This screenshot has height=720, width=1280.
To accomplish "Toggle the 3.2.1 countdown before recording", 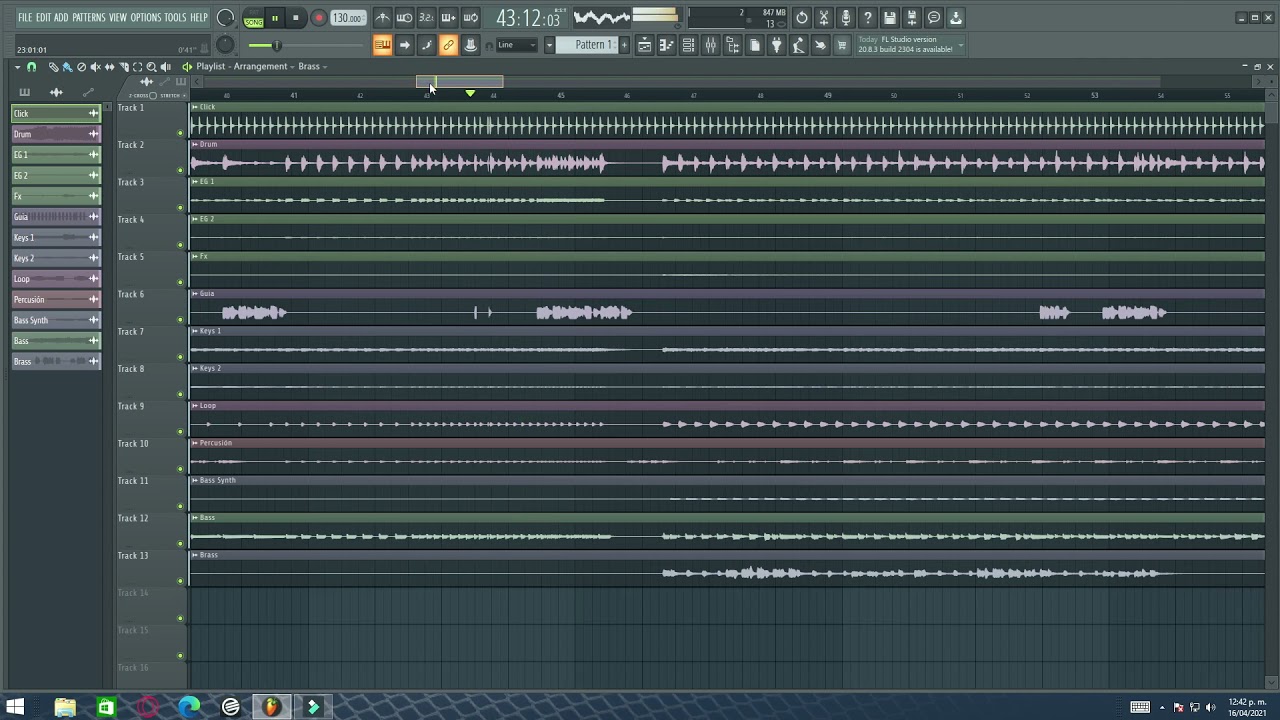I will point(427,18).
